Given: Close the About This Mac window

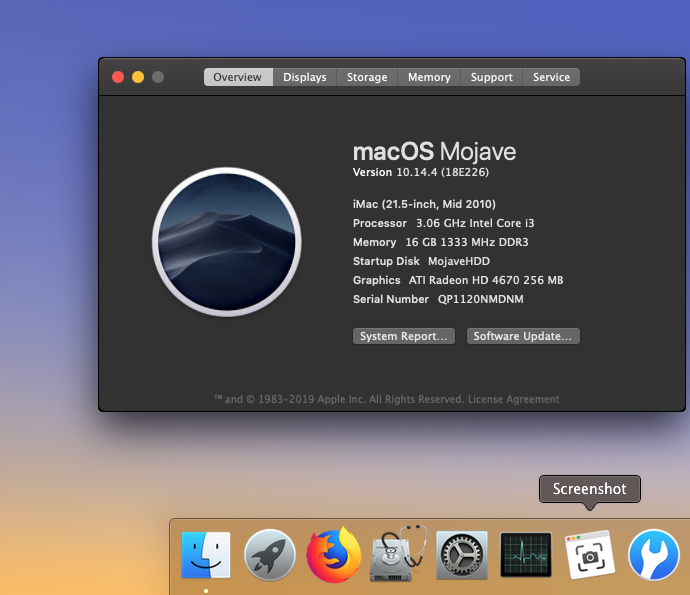Looking at the screenshot, I should click(x=118, y=77).
